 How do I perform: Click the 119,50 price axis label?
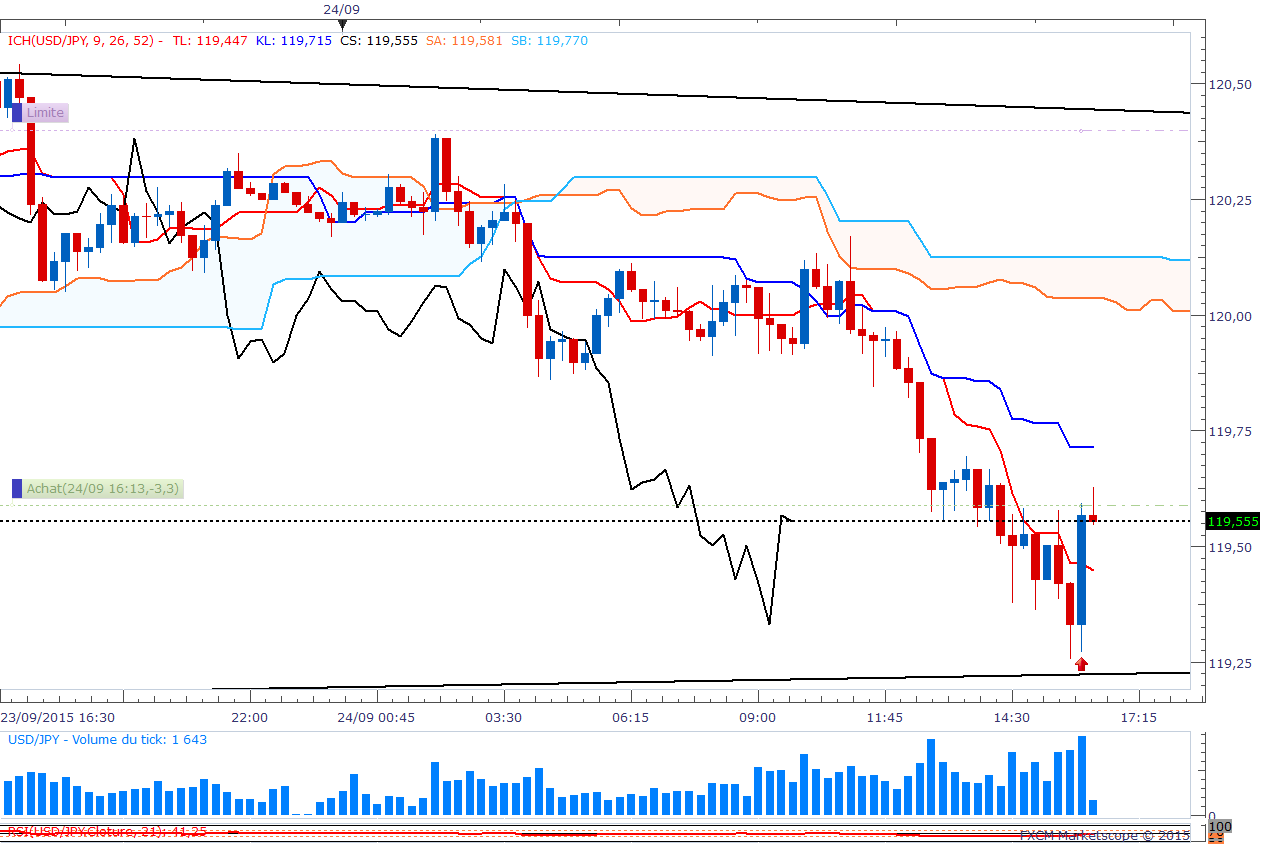[x=1229, y=547]
